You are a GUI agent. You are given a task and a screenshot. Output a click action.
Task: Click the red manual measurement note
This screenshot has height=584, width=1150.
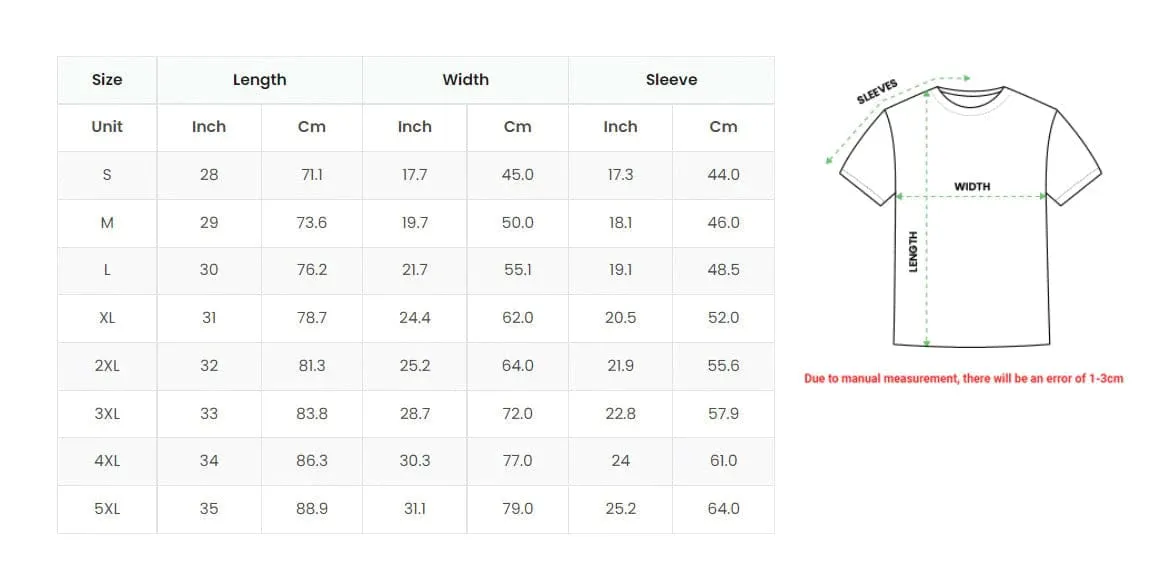tap(964, 379)
